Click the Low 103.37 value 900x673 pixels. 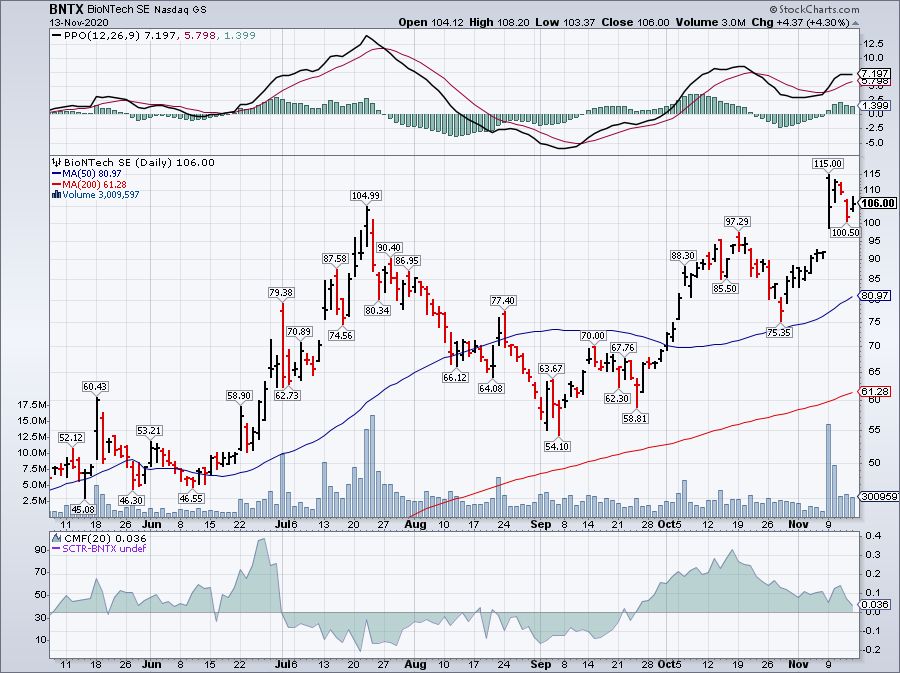point(565,22)
